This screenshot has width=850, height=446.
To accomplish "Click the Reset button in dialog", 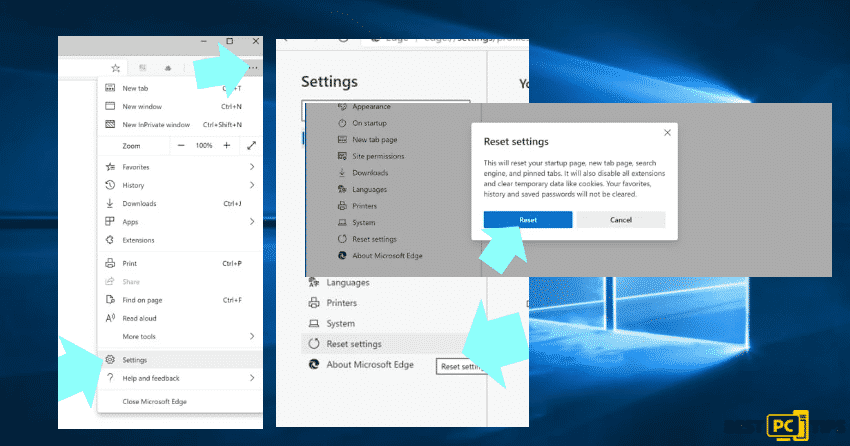I will (528, 219).
